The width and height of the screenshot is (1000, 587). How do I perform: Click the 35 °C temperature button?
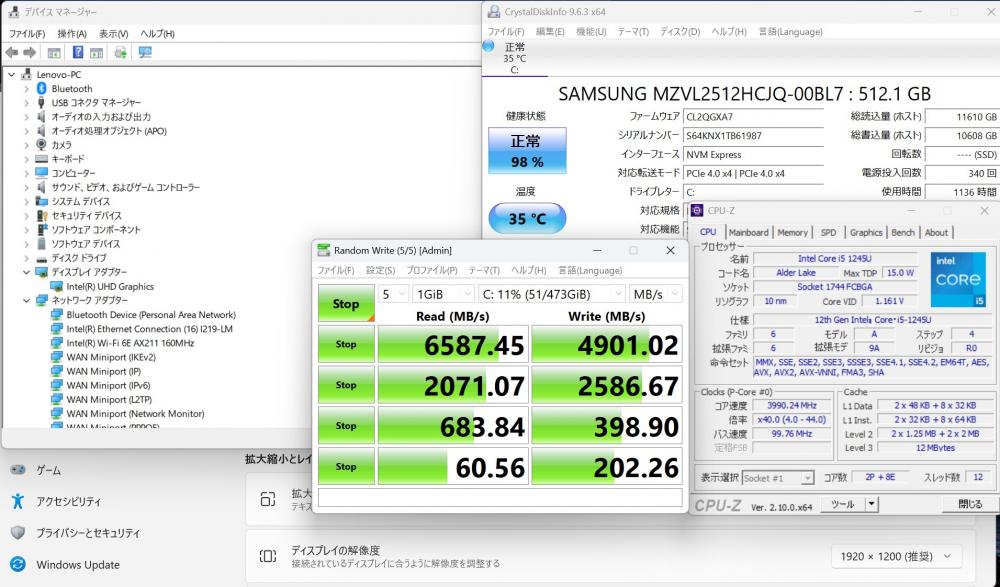[x=527, y=218]
